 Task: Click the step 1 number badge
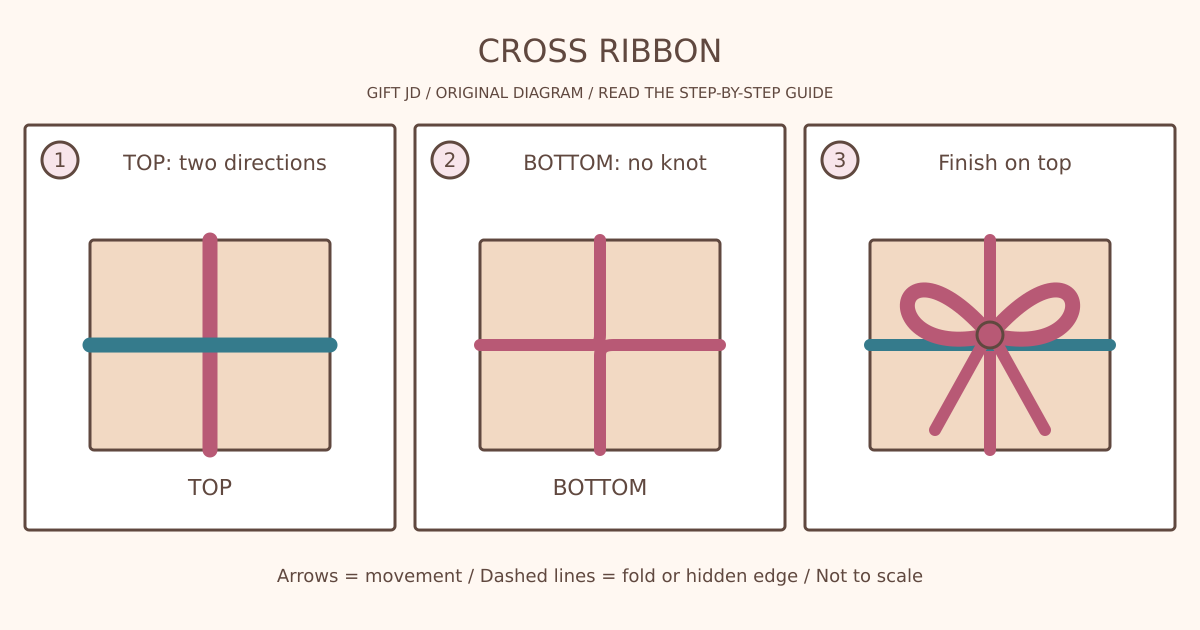point(60,160)
